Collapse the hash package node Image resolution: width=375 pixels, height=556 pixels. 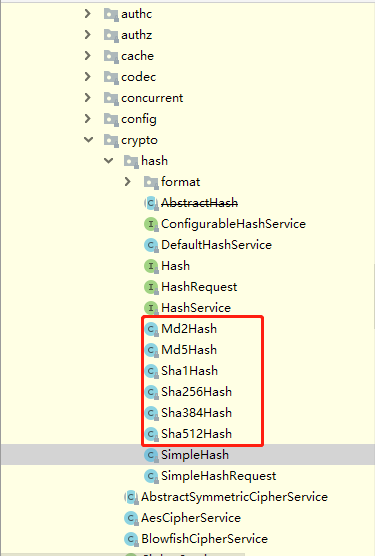click(x=108, y=161)
